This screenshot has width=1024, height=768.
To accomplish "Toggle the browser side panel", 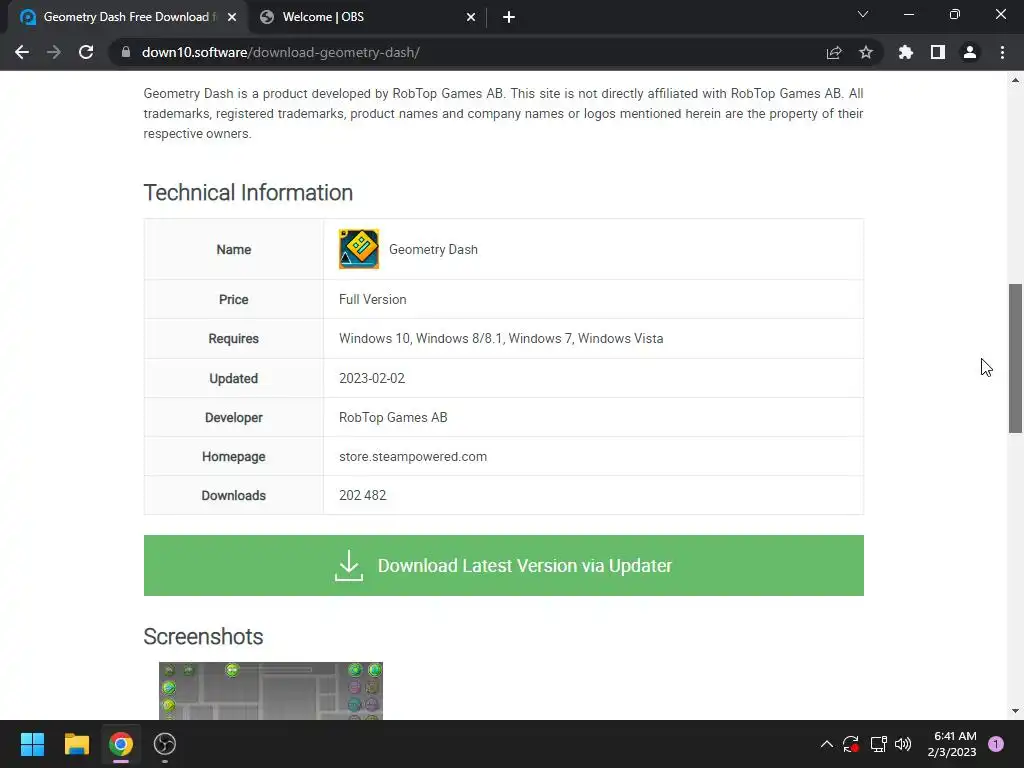I will click(x=938, y=52).
